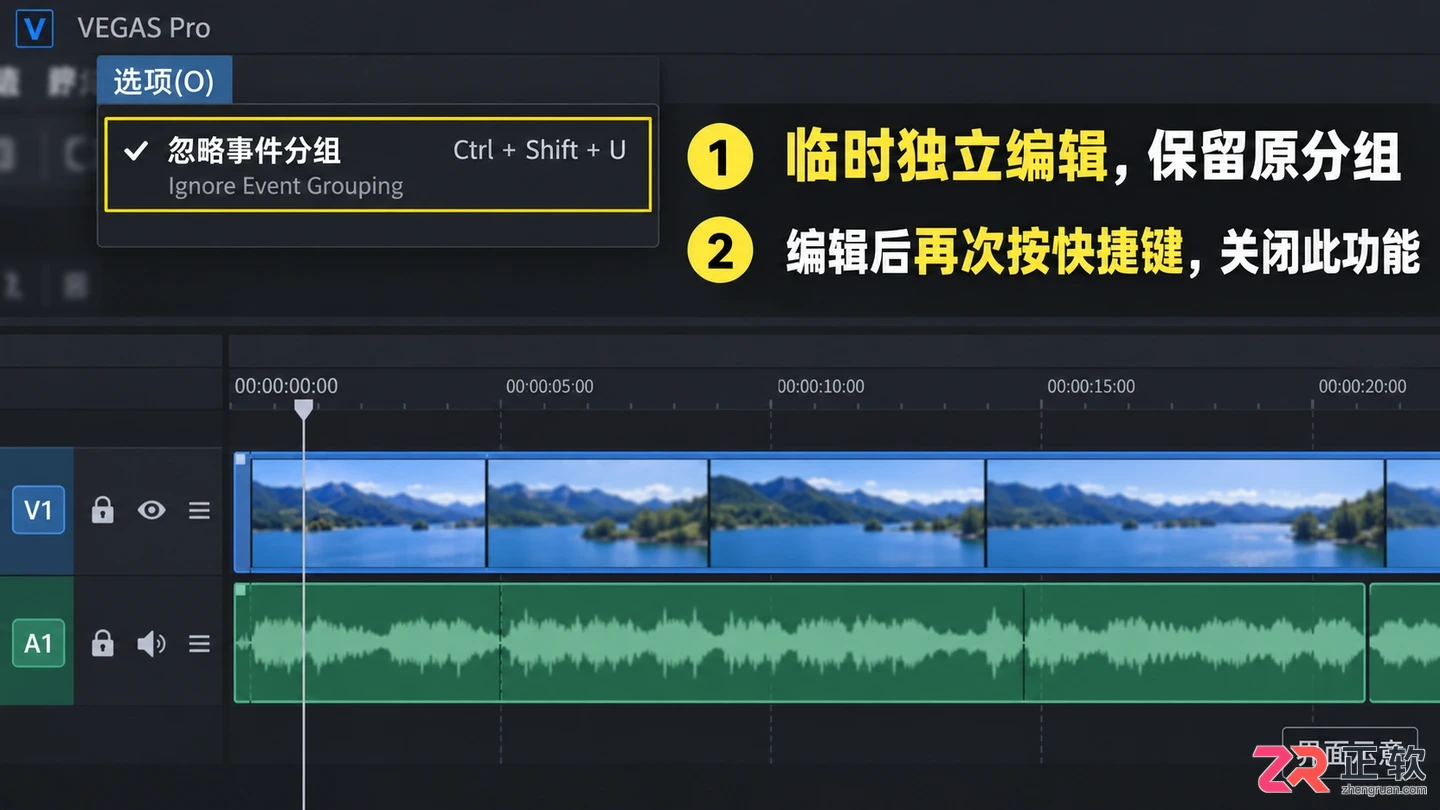Lock the V1 video track
This screenshot has height=810, width=1440.
(x=103, y=510)
